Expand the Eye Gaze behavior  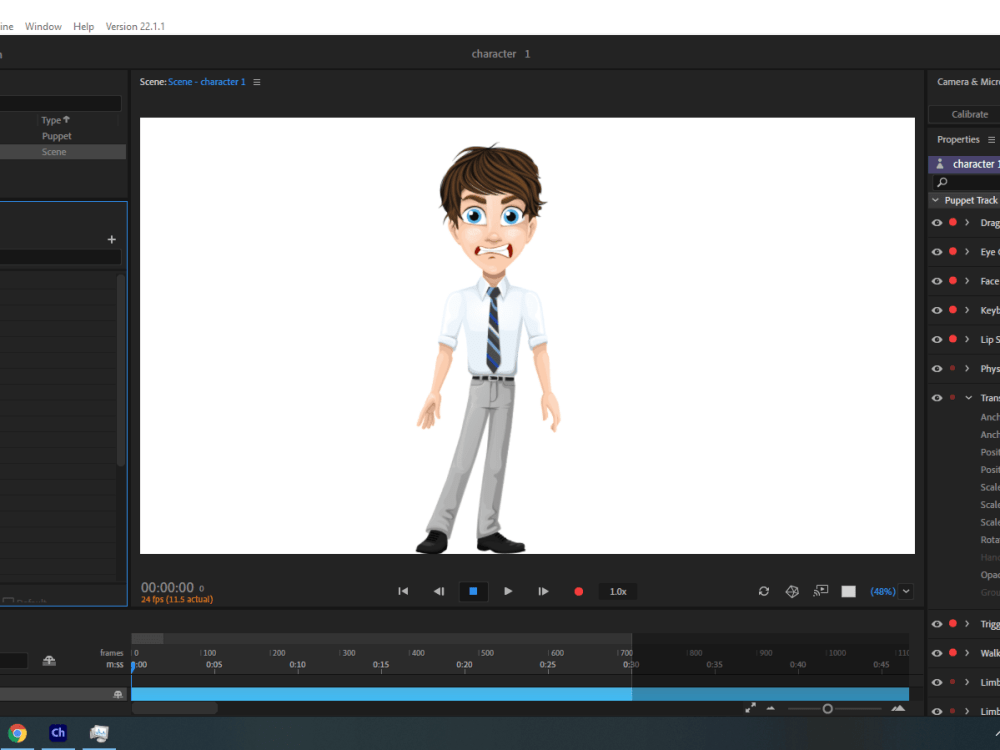point(967,252)
